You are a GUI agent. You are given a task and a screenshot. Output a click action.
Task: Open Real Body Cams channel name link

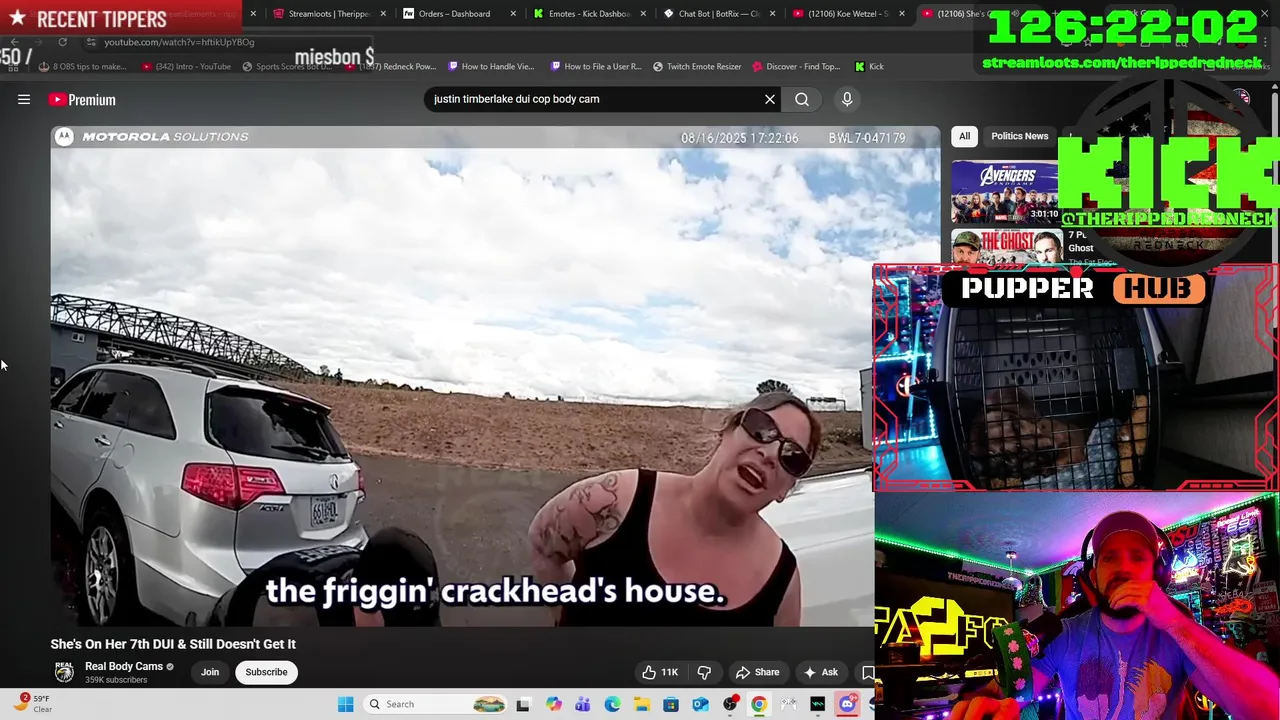[124, 666]
